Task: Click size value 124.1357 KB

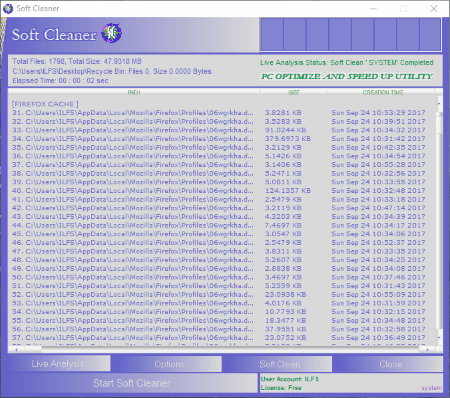Action: click(x=288, y=191)
